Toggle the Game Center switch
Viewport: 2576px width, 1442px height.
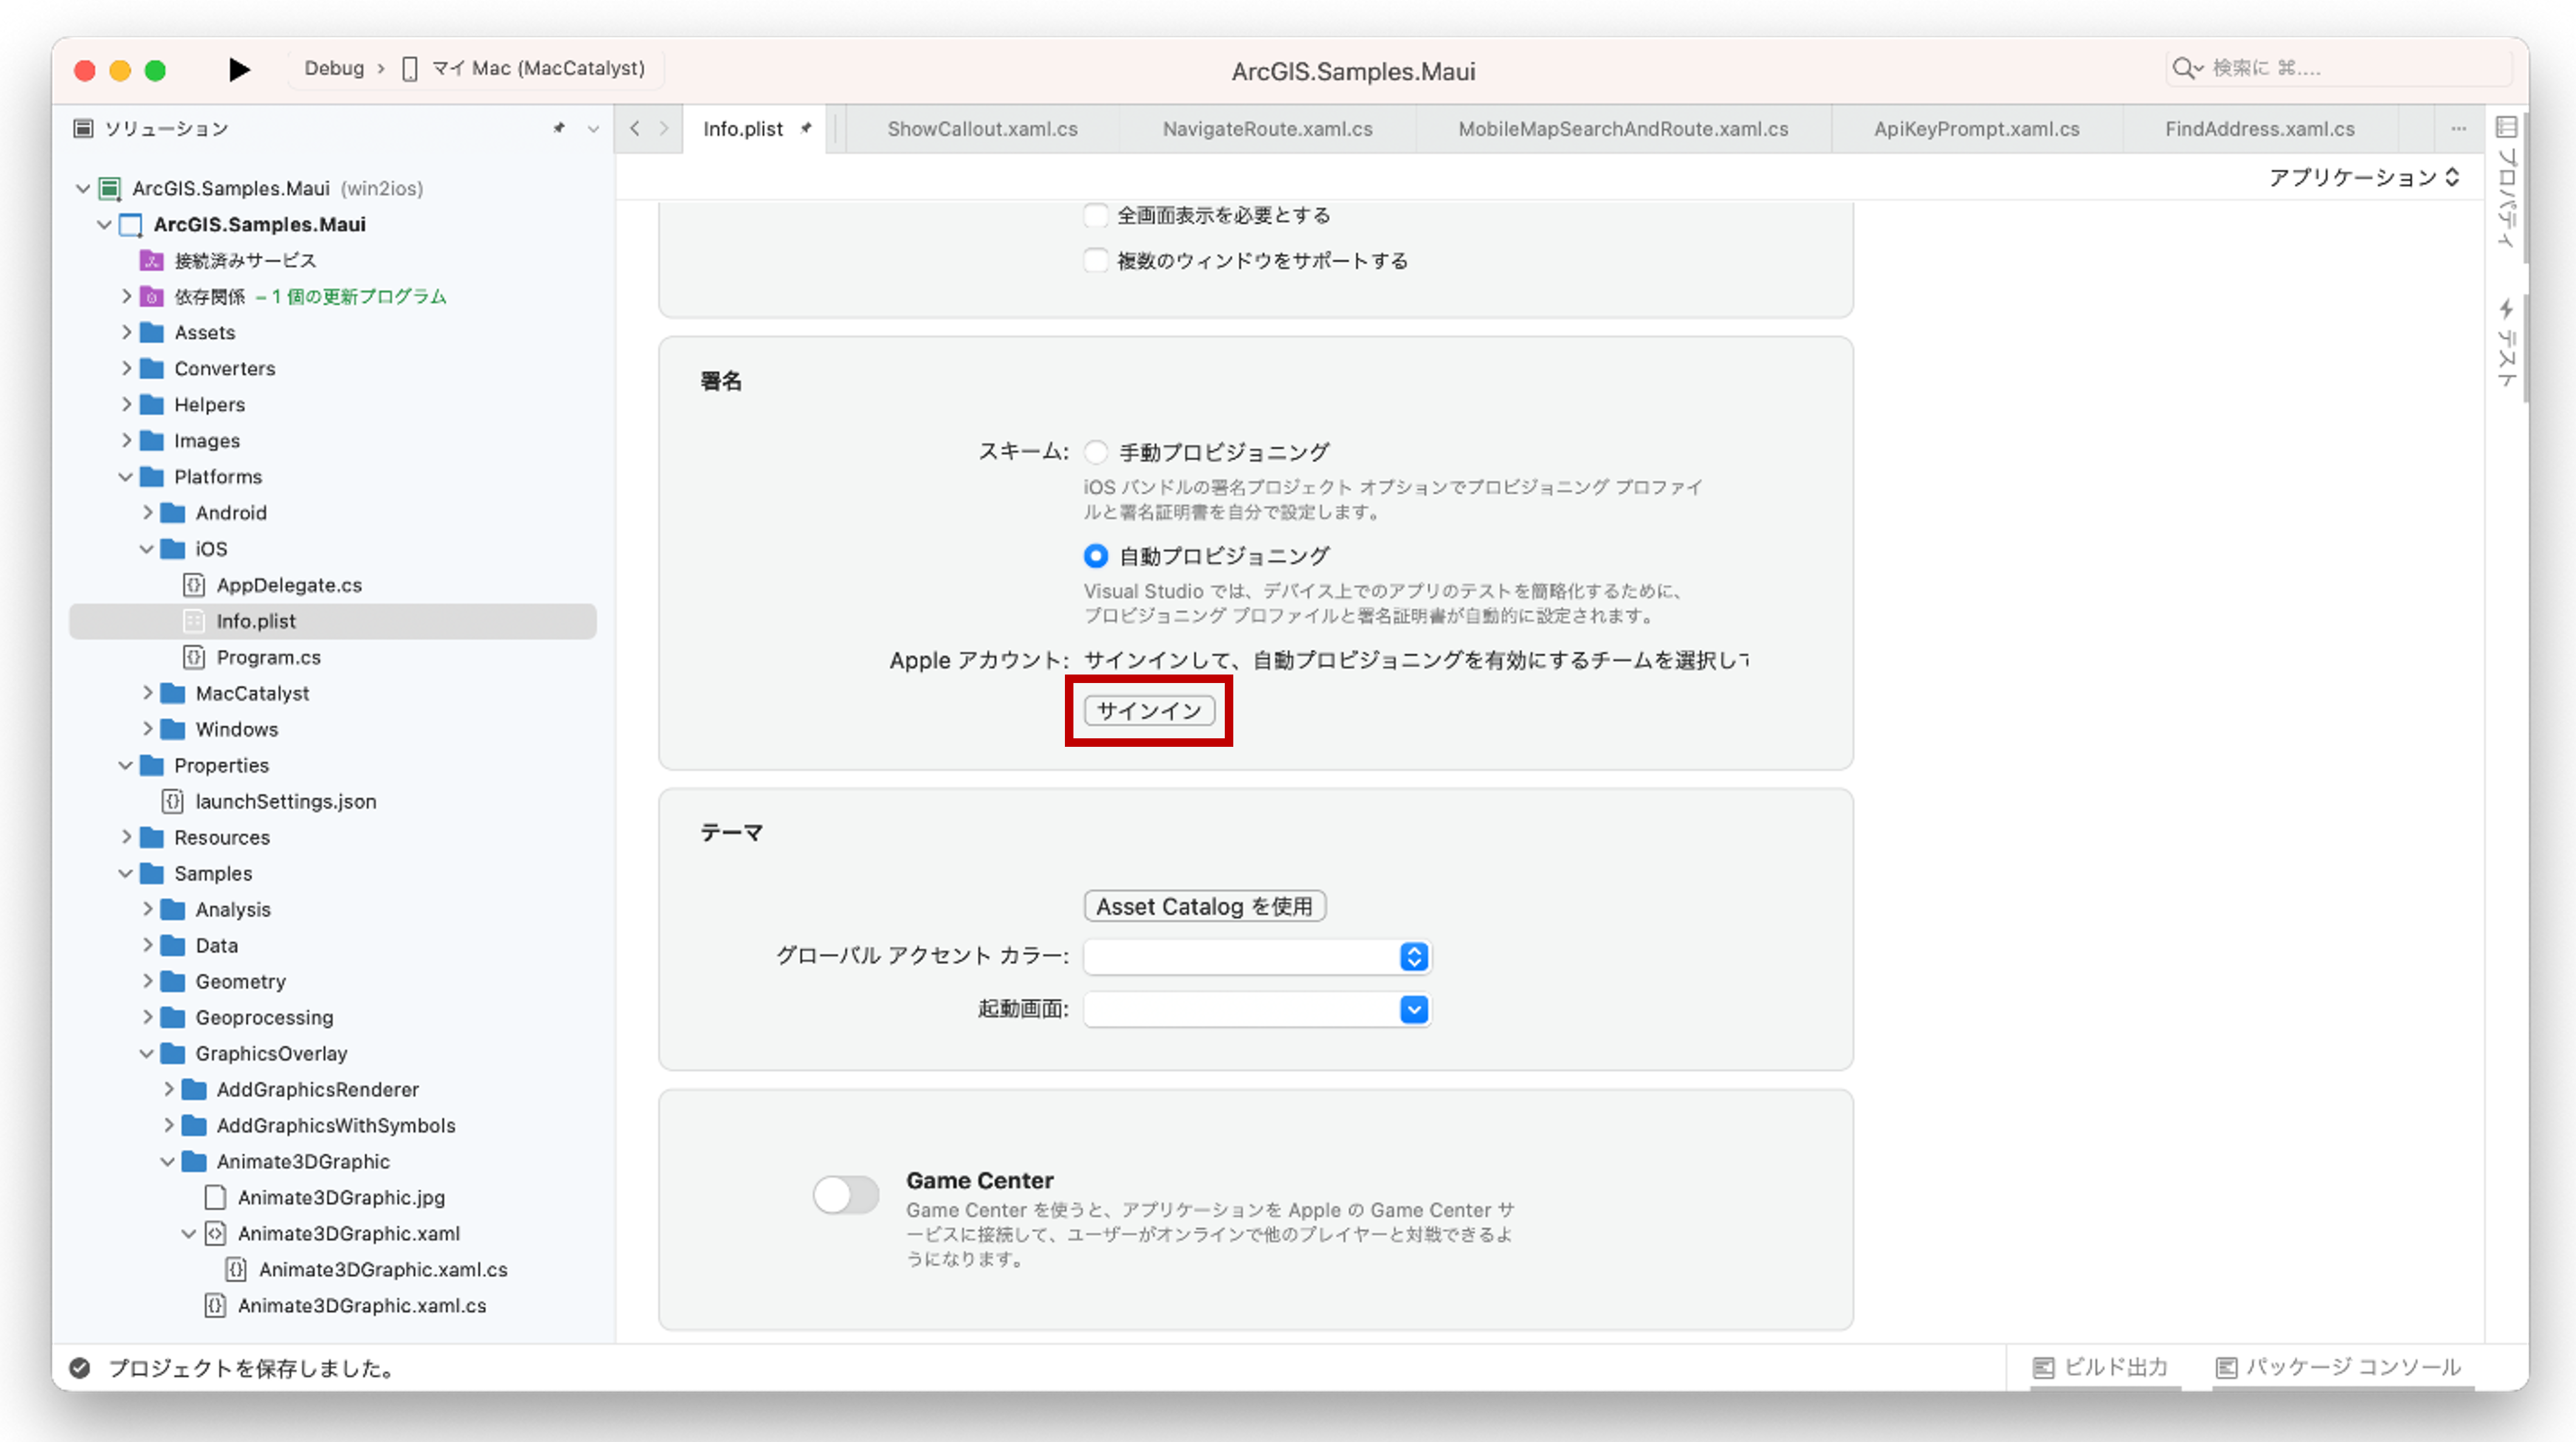(x=846, y=1194)
